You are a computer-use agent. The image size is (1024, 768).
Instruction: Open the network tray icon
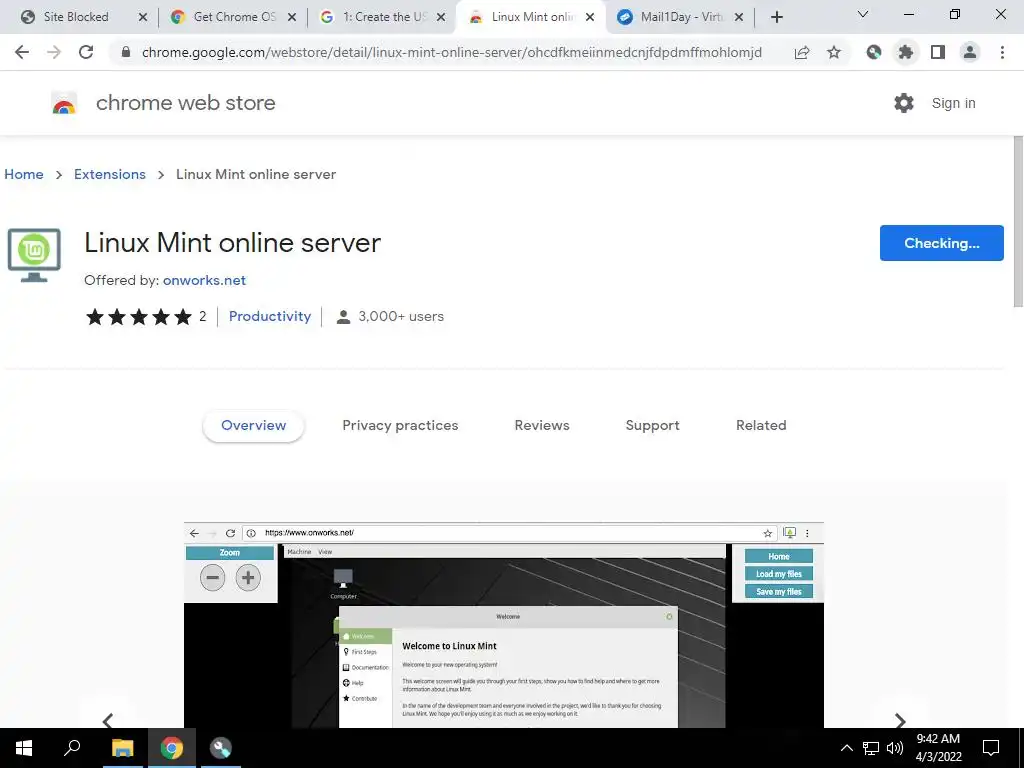(871, 748)
